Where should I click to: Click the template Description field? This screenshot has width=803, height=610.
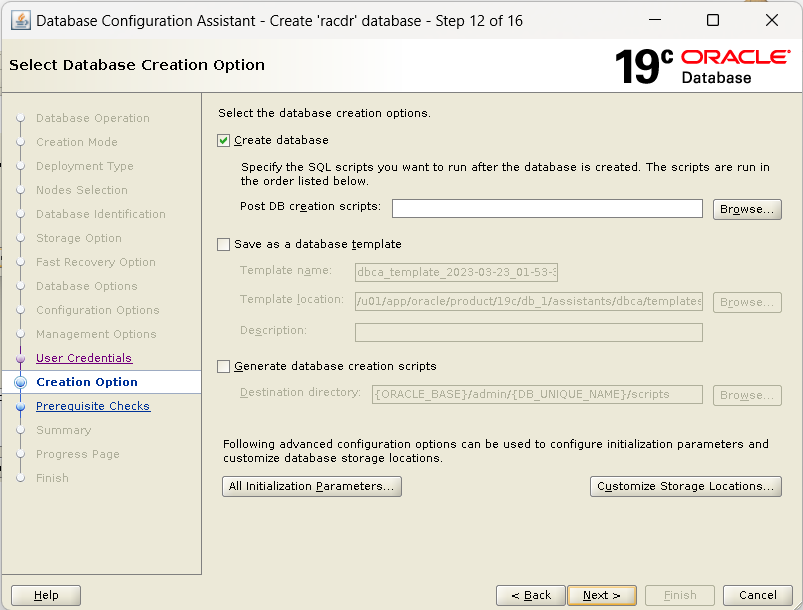coord(529,332)
